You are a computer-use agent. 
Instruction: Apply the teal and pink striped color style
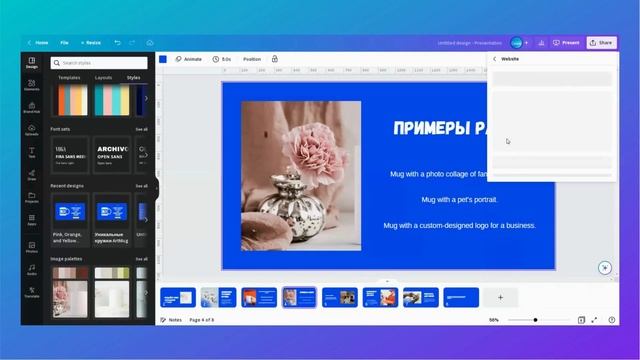tap(112, 100)
